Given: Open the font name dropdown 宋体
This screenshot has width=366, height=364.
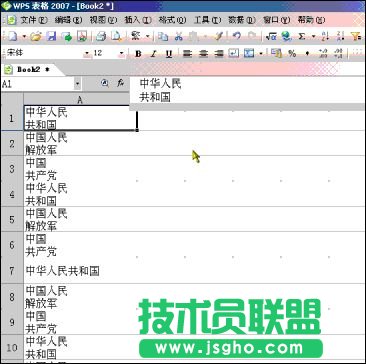Looking at the screenshot, I should click(x=87, y=53).
